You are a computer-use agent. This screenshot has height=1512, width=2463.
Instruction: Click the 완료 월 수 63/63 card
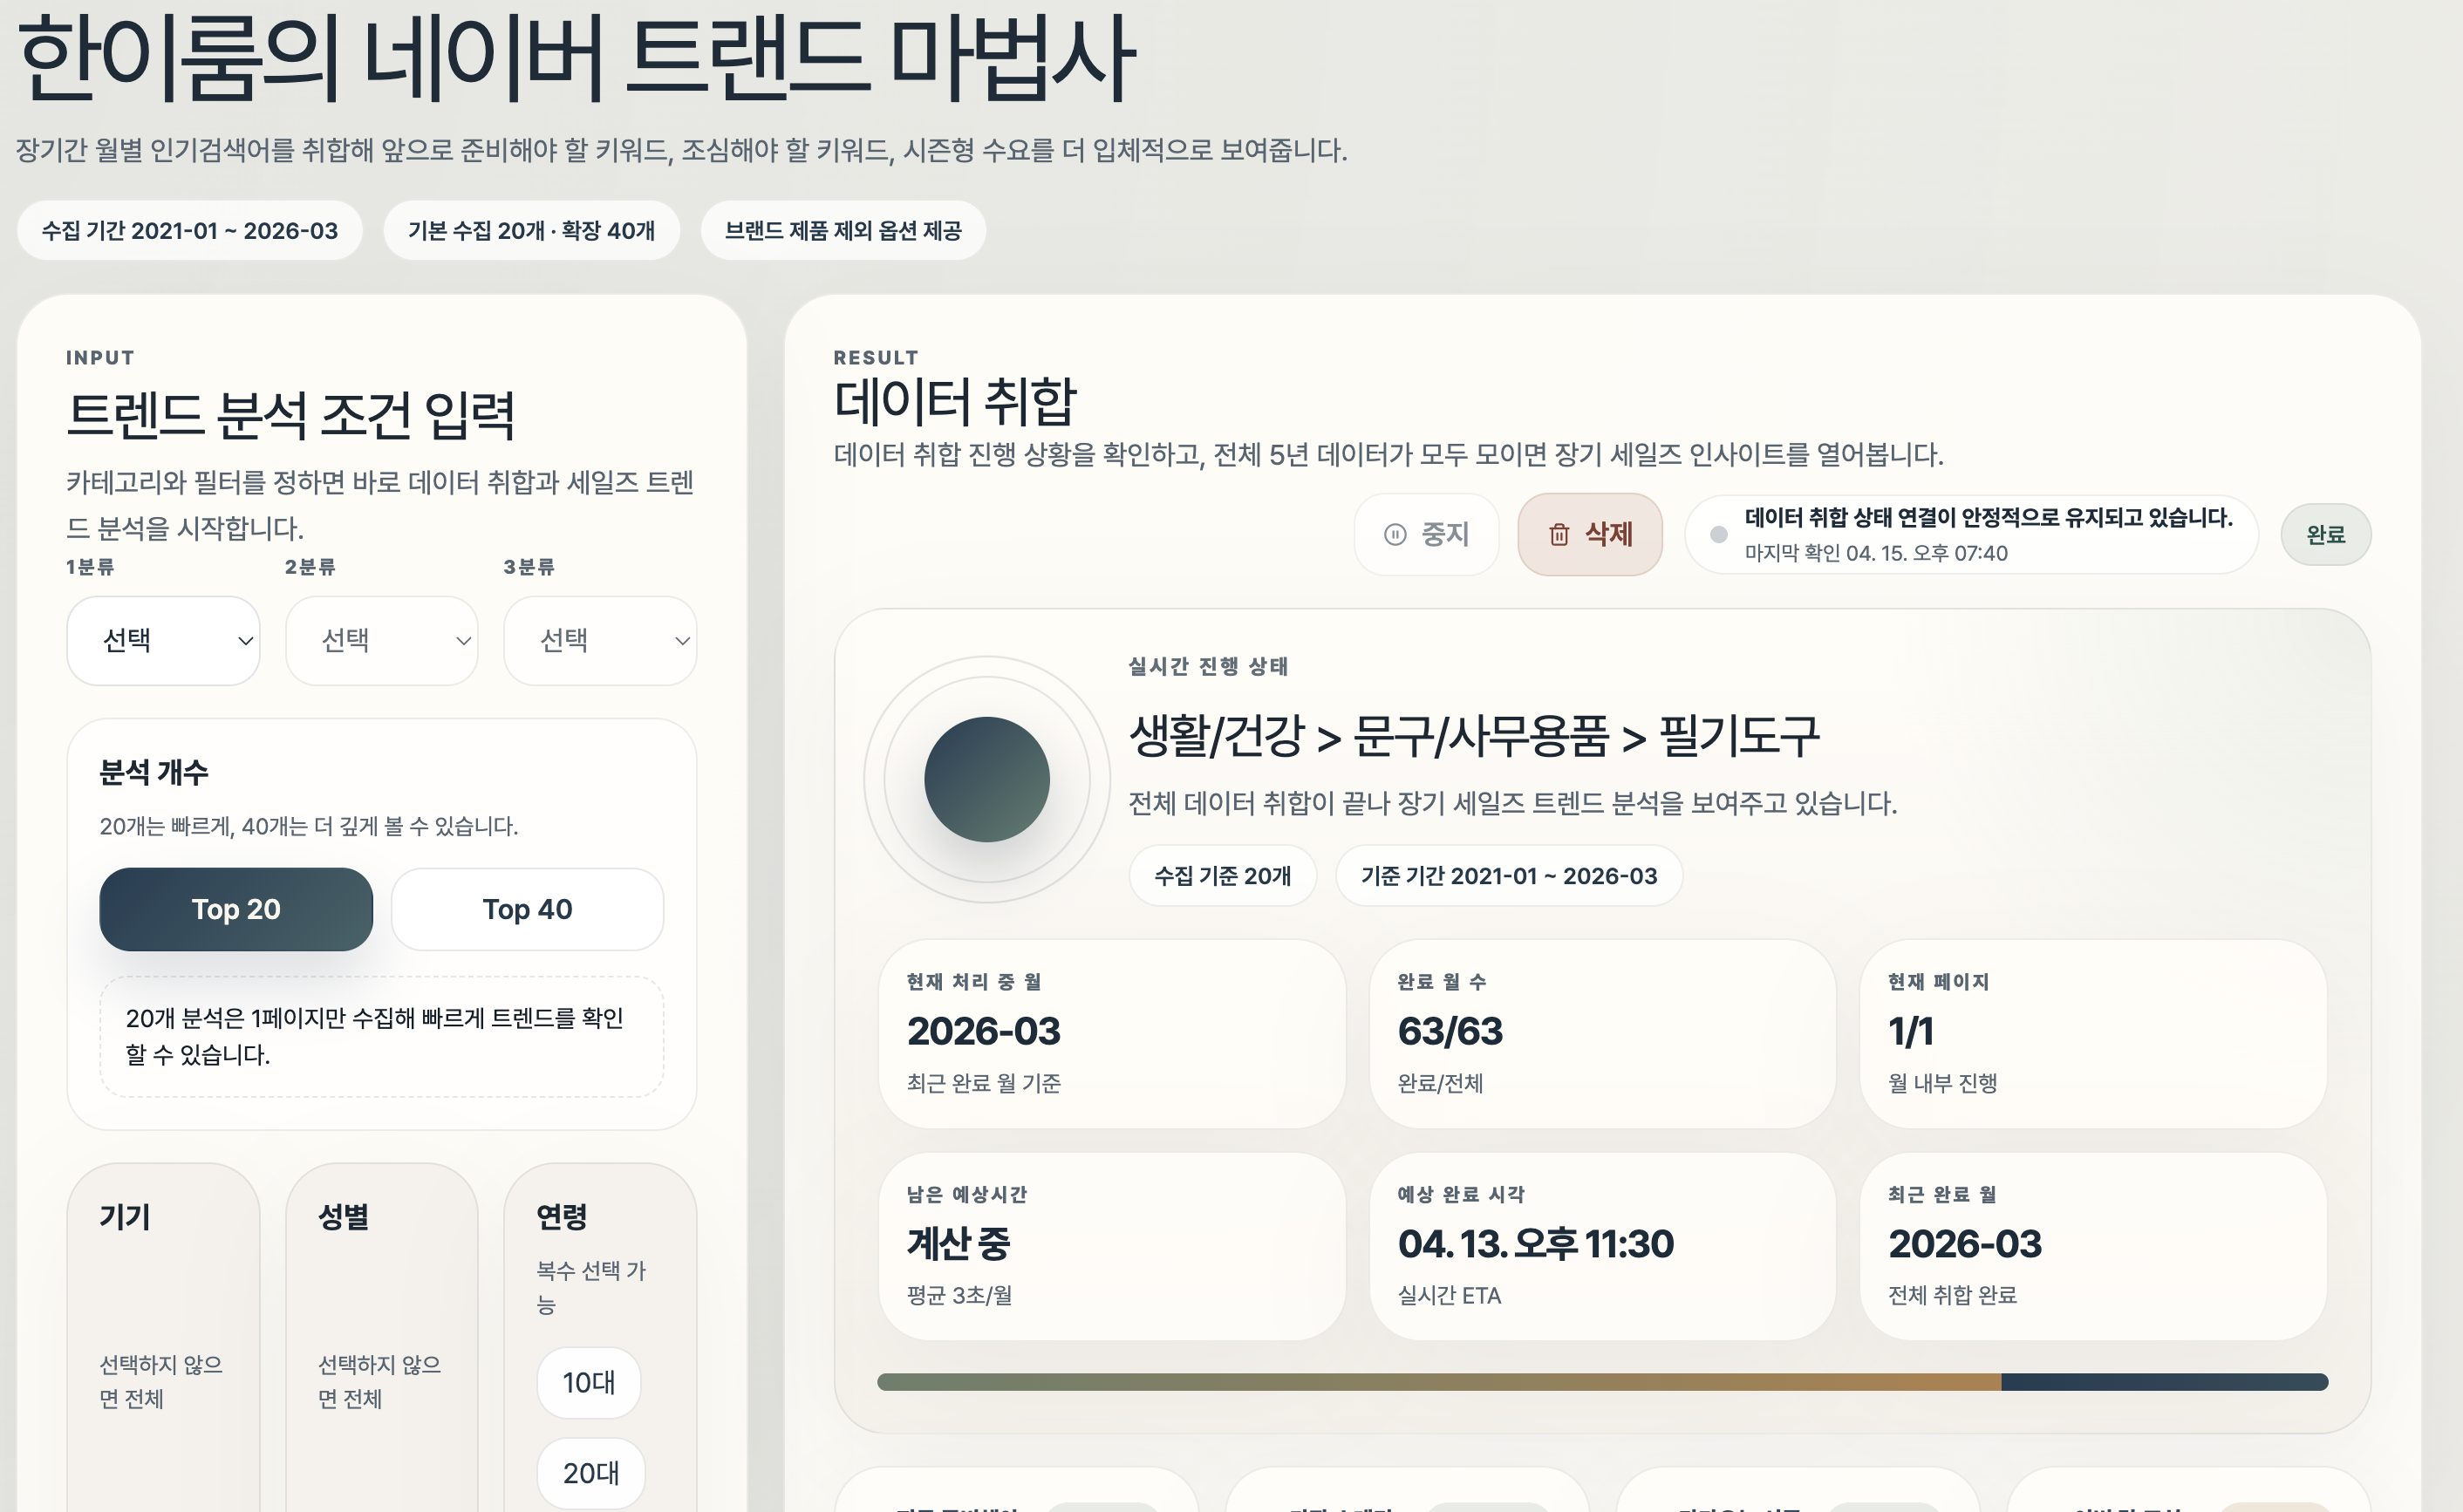point(1603,1034)
